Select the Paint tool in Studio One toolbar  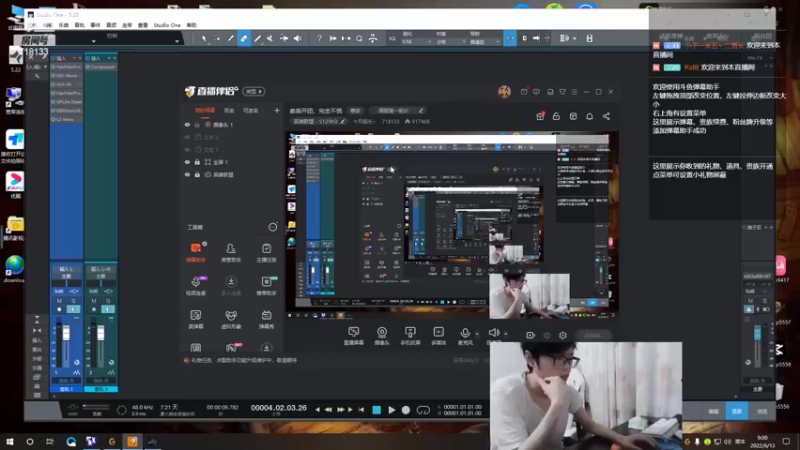click(257, 38)
